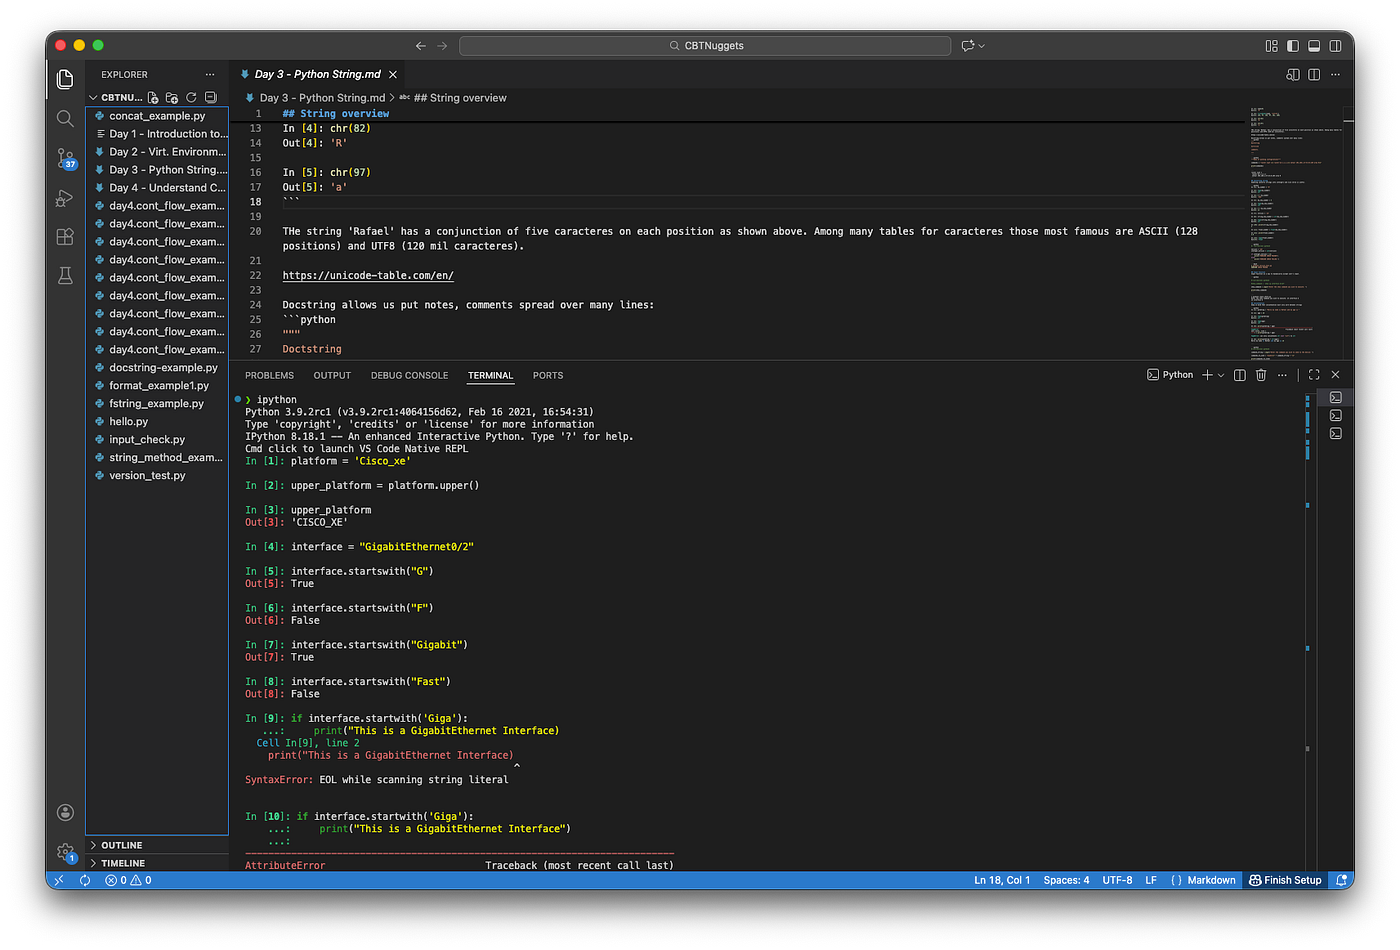Viewport: 1400px width, 950px height.
Task: Open the Search view in the activity bar
Action: [65, 119]
